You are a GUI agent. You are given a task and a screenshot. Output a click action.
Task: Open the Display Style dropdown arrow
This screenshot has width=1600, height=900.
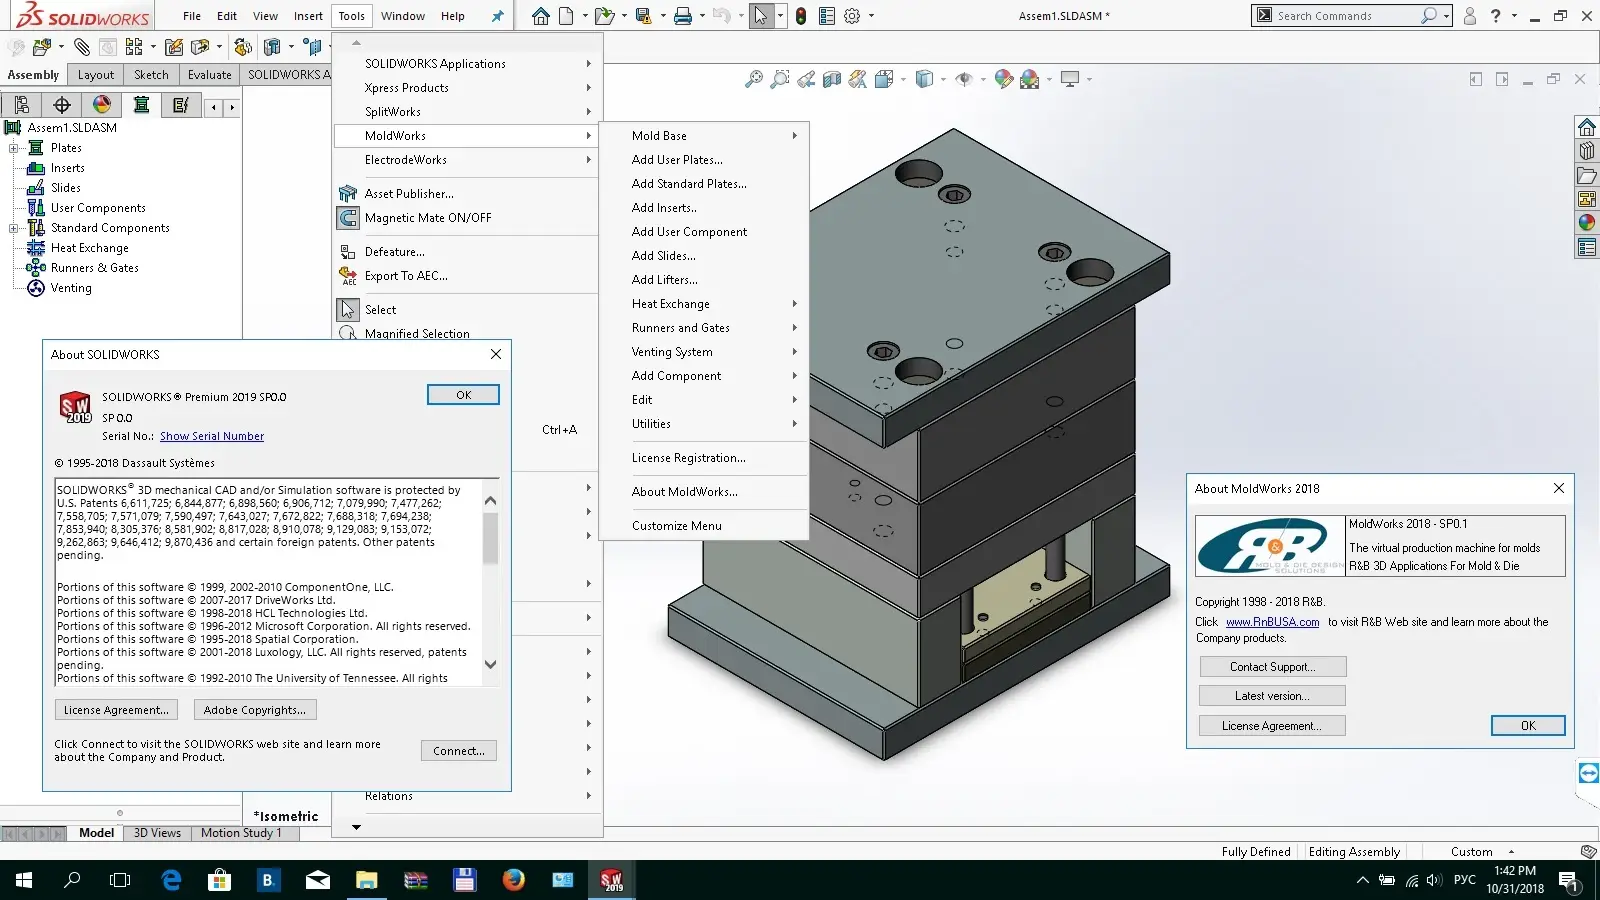point(942,79)
